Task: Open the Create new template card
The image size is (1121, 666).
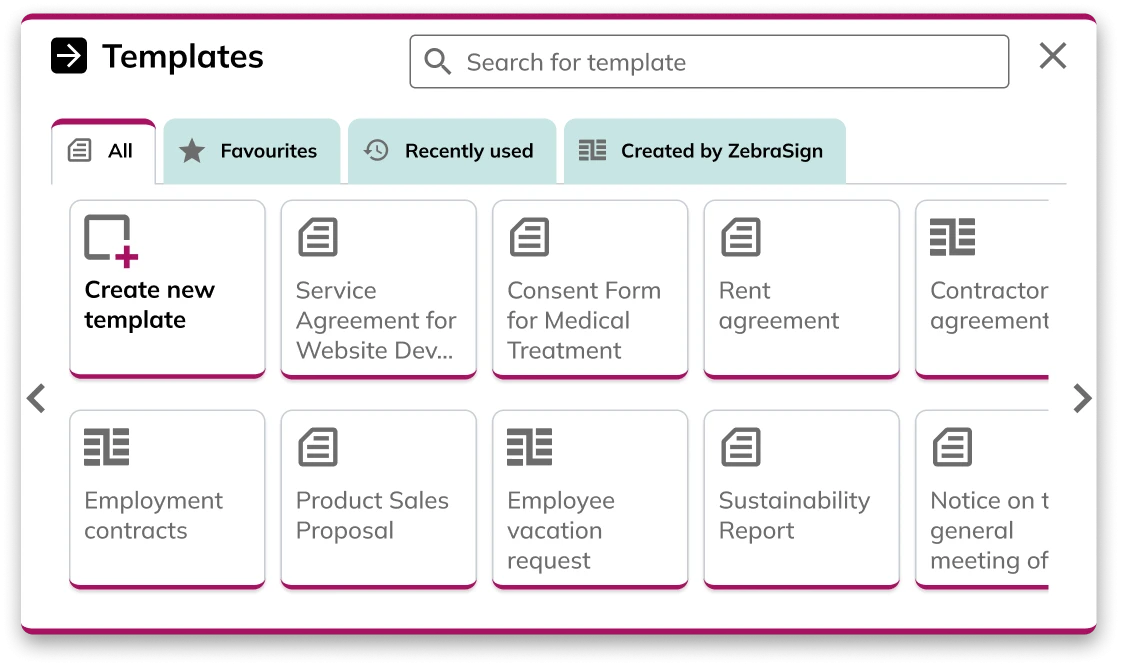Action: point(167,288)
